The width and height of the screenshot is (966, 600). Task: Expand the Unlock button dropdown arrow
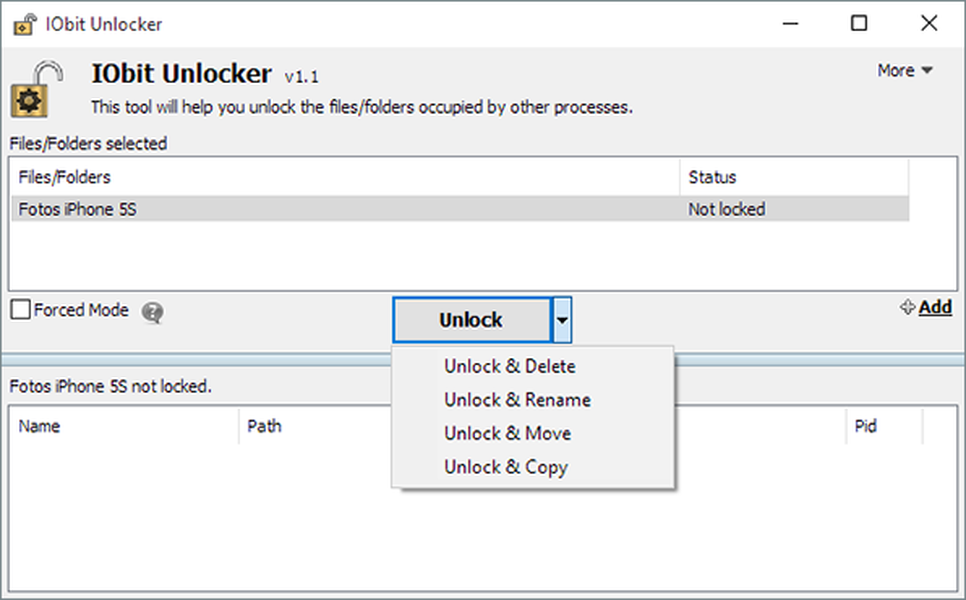[x=562, y=320]
